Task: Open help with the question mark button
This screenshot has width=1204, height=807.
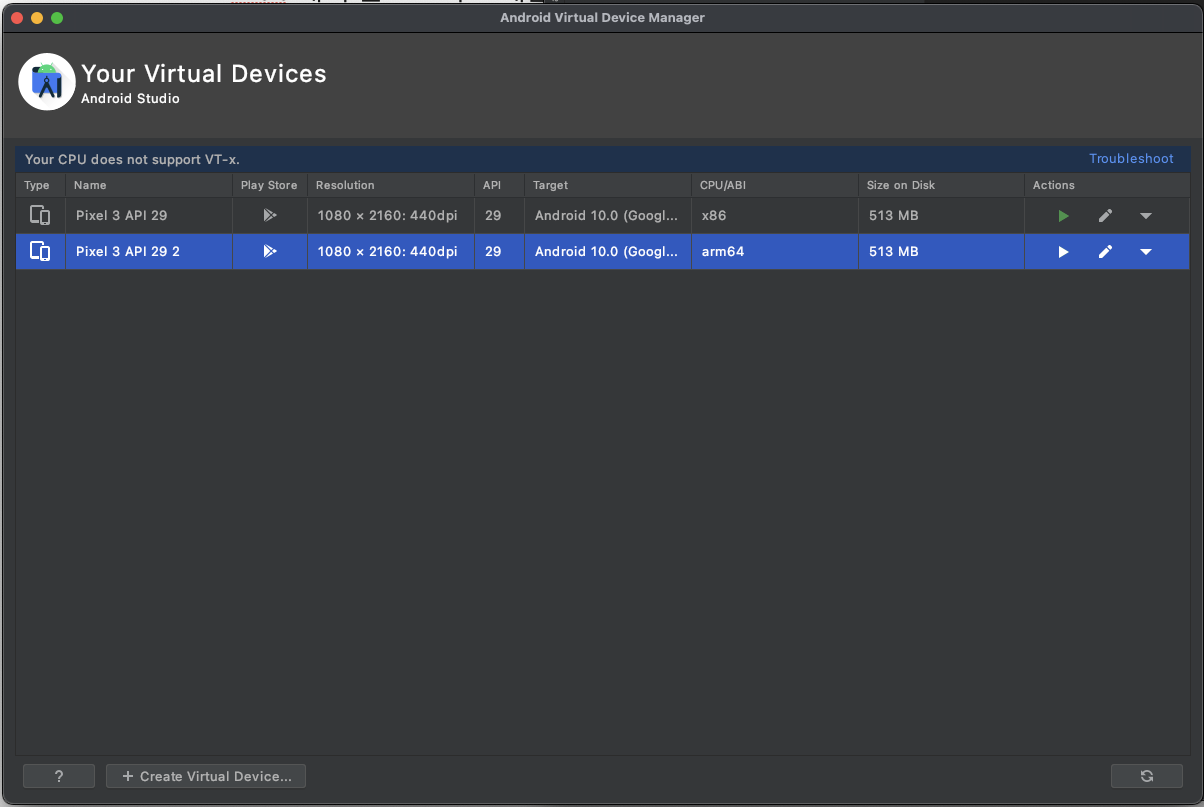Action: point(59,776)
